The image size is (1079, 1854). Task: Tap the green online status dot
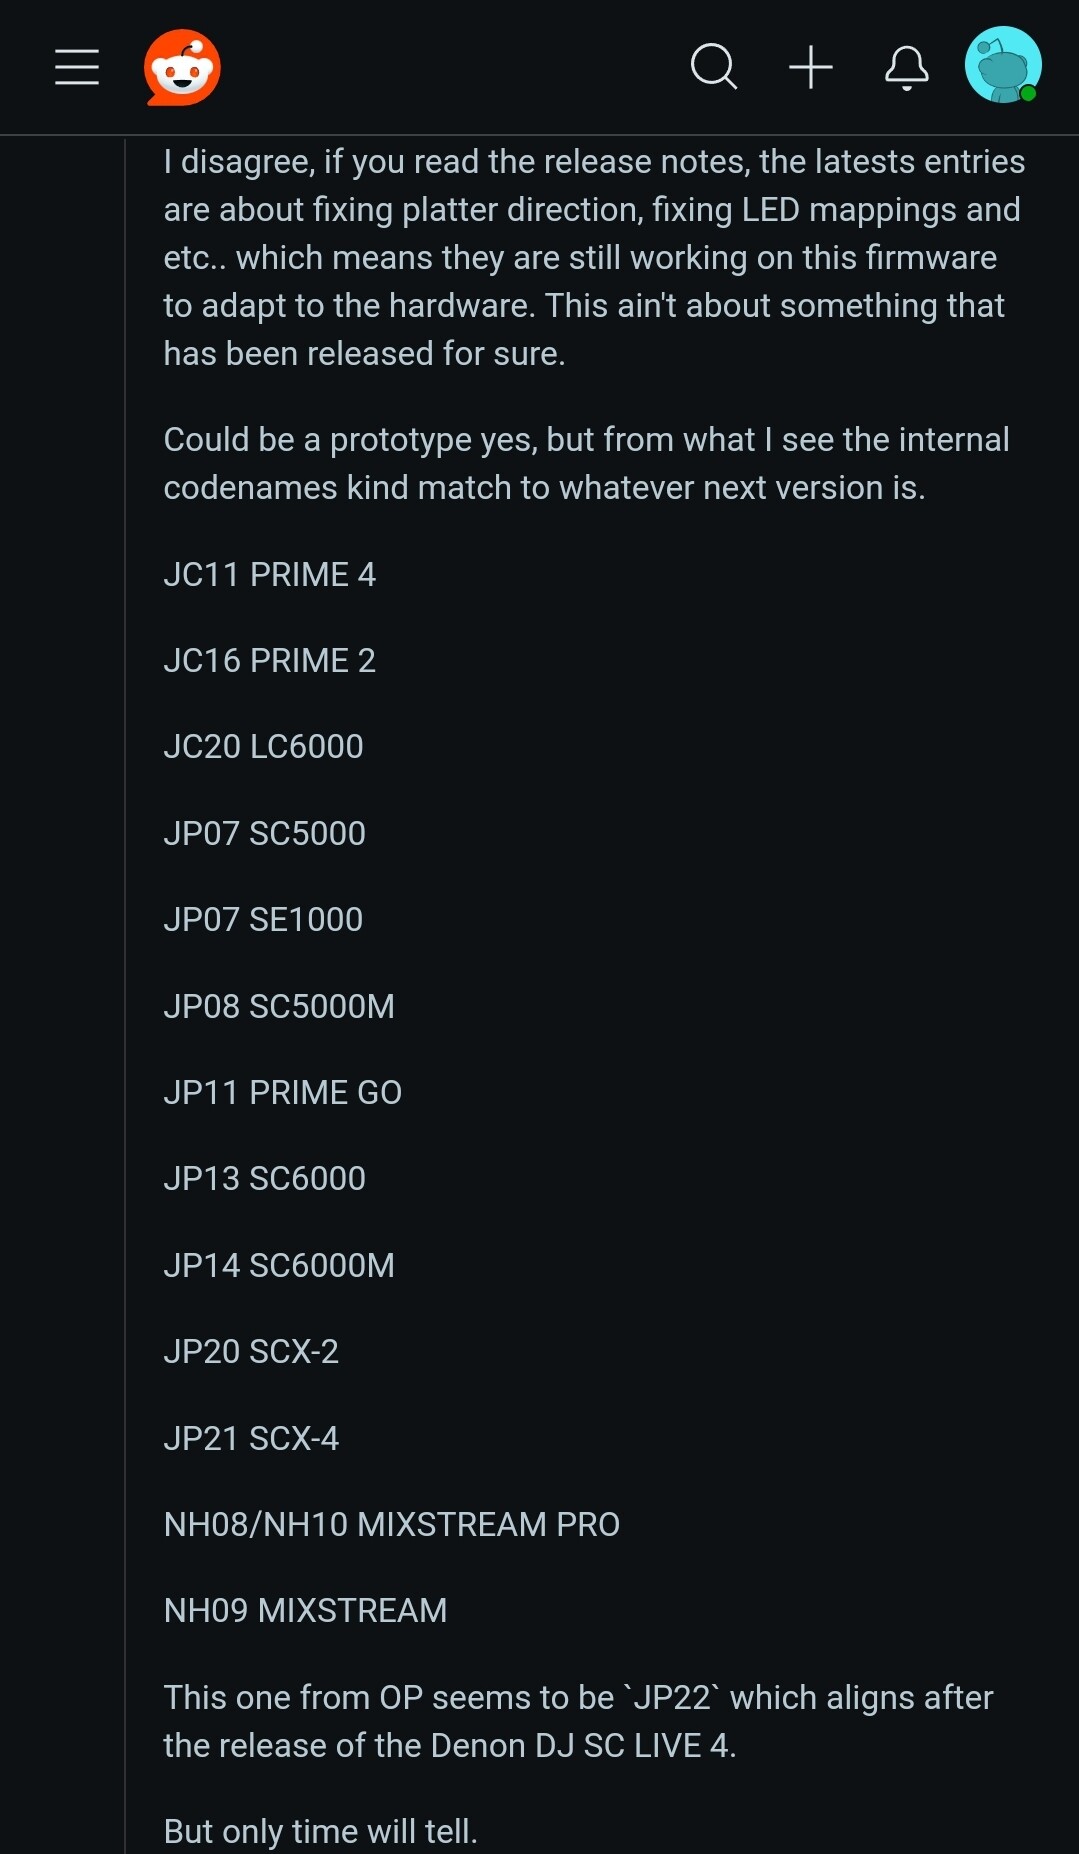click(1028, 93)
